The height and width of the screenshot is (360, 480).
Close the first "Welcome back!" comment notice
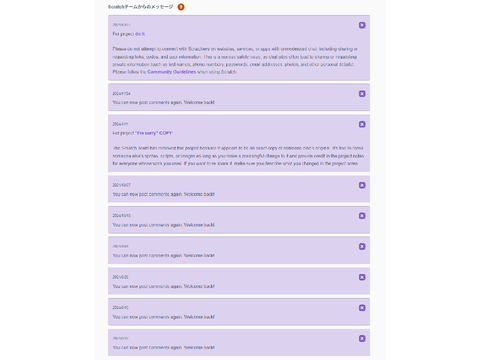point(362,94)
